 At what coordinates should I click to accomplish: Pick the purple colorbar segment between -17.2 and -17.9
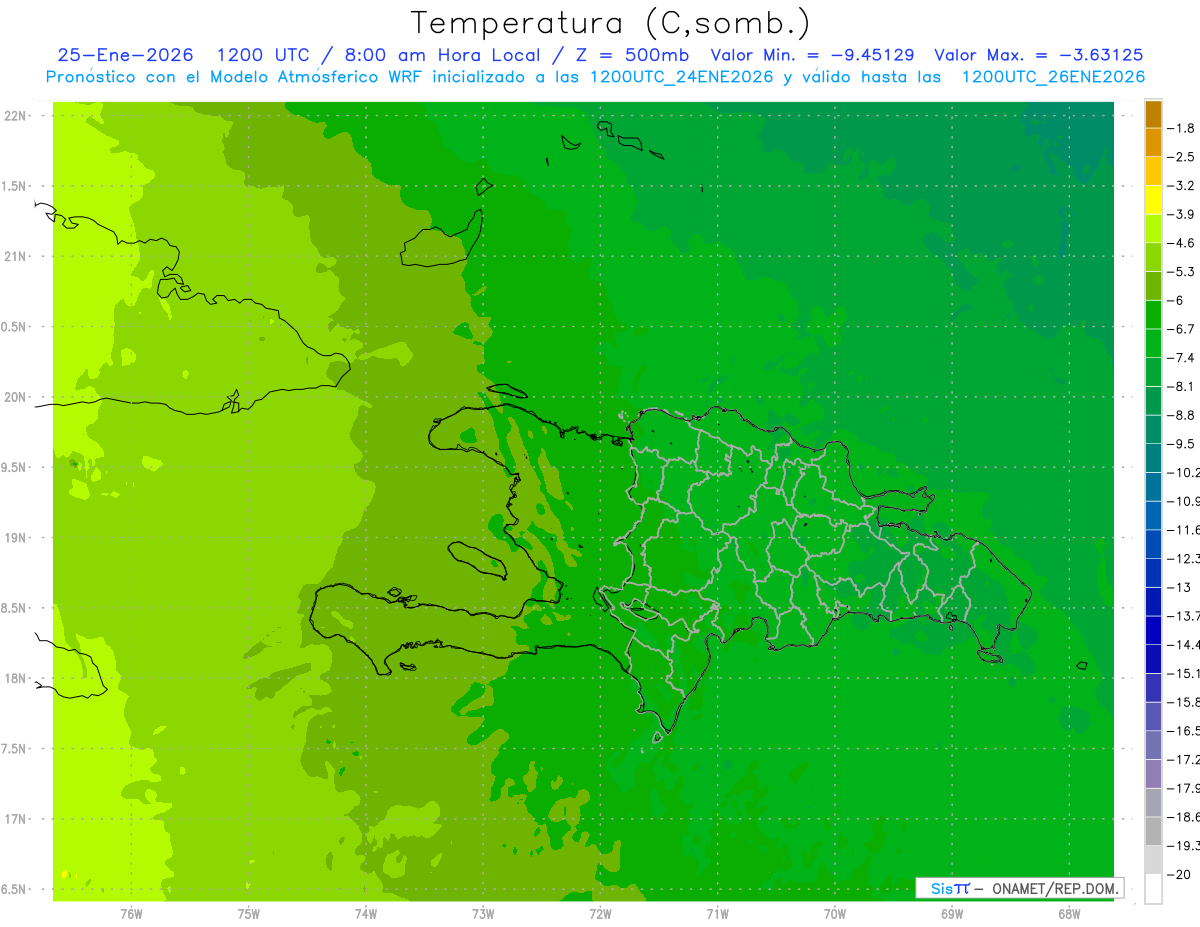pos(1153,773)
